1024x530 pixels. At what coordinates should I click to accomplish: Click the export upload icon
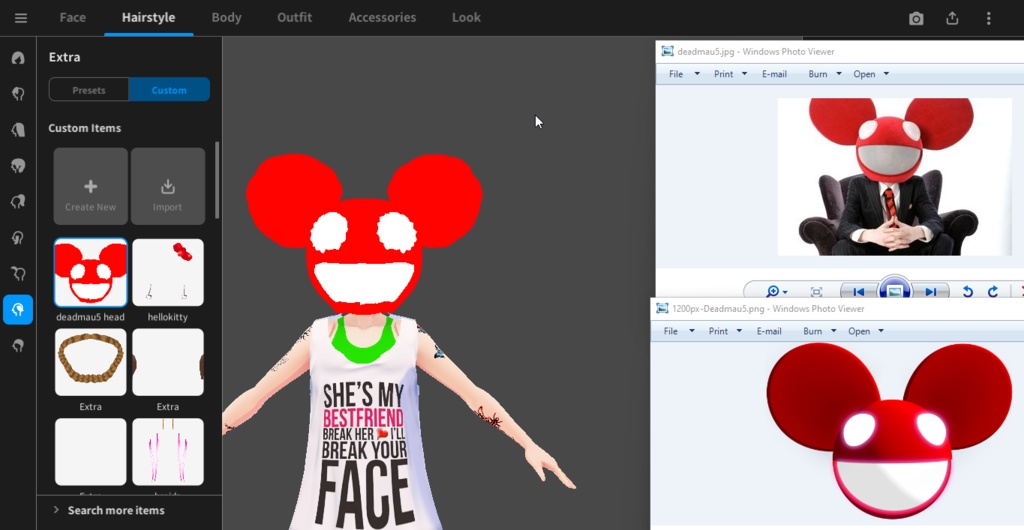[952, 18]
